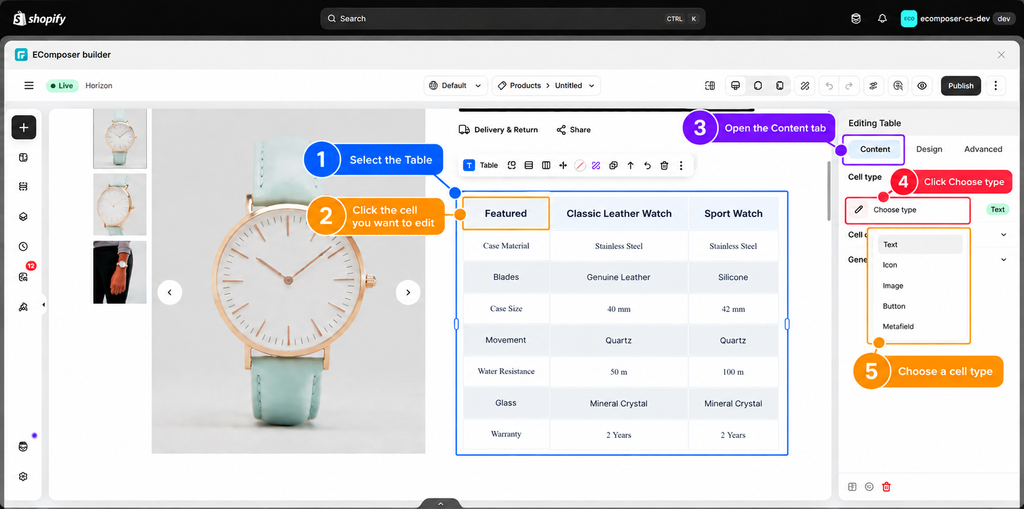The width and height of the screenshot is (1024, 509).
Task: Select wrist-worn watch thumbnail
Action: [120, 272]
